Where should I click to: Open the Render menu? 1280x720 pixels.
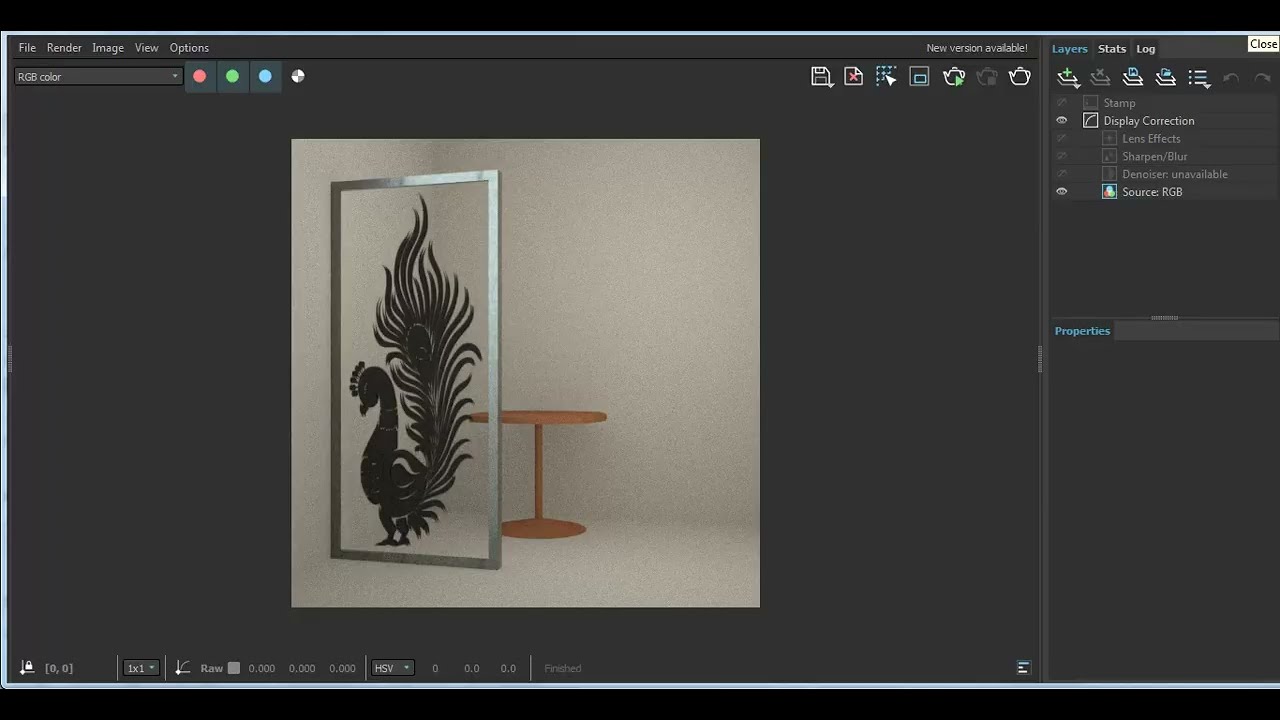(x=64, y=48)
